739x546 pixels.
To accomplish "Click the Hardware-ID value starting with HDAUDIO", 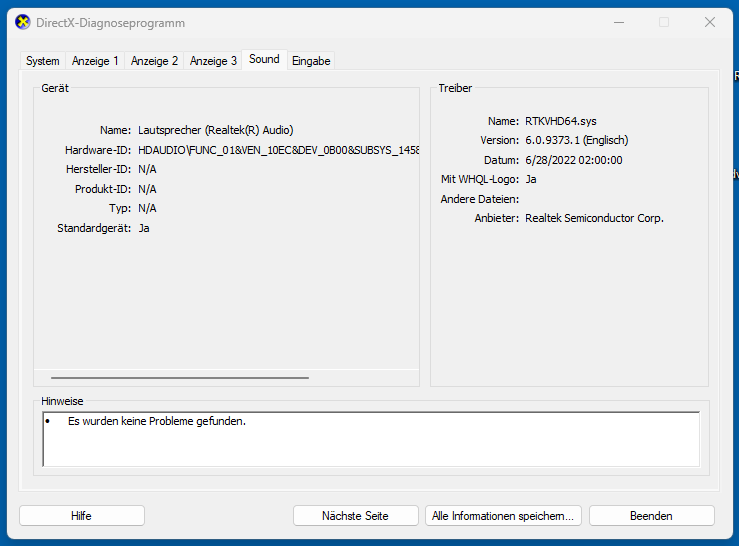I will pyautogui.click(x=278, y=150).
